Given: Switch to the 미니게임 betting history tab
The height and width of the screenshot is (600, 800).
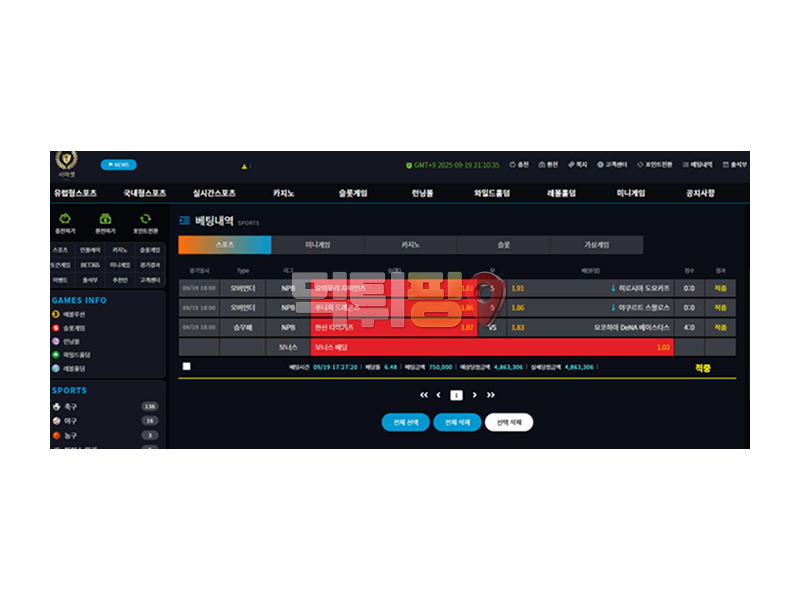Looking at the screenshot, I should (x=317, y=244).
